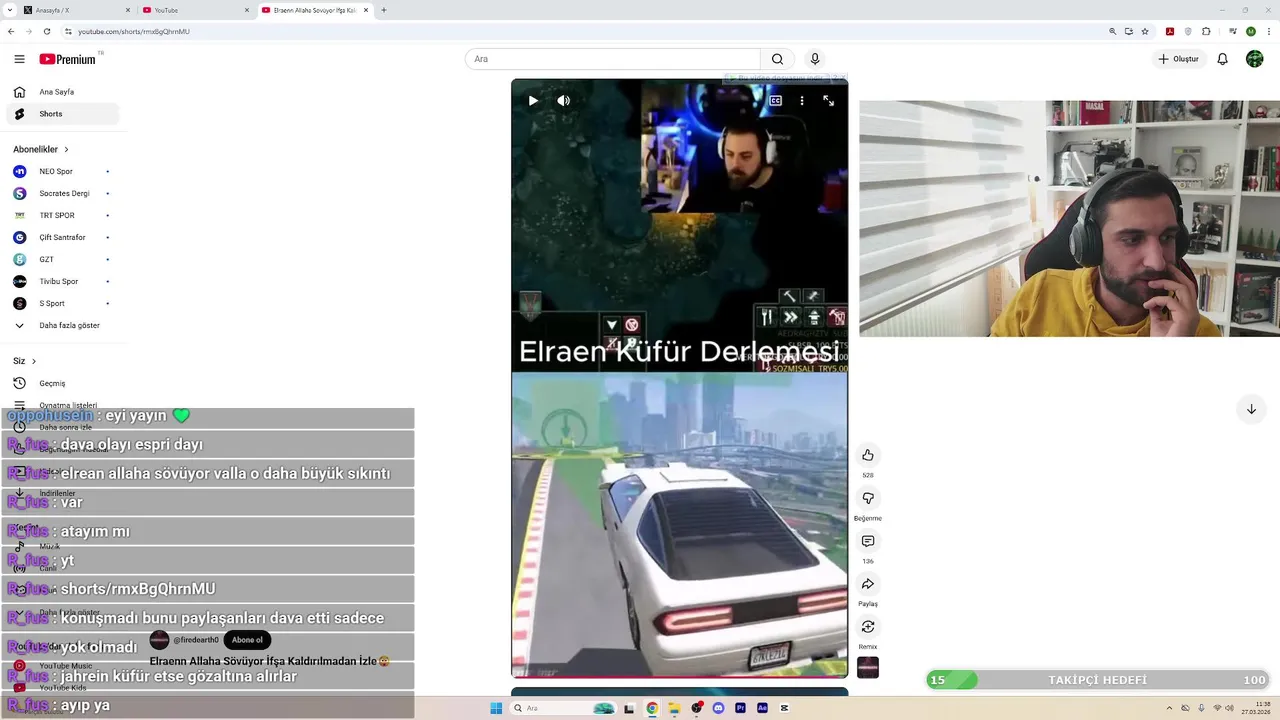Play the paused Shorts video

point(533,100)
